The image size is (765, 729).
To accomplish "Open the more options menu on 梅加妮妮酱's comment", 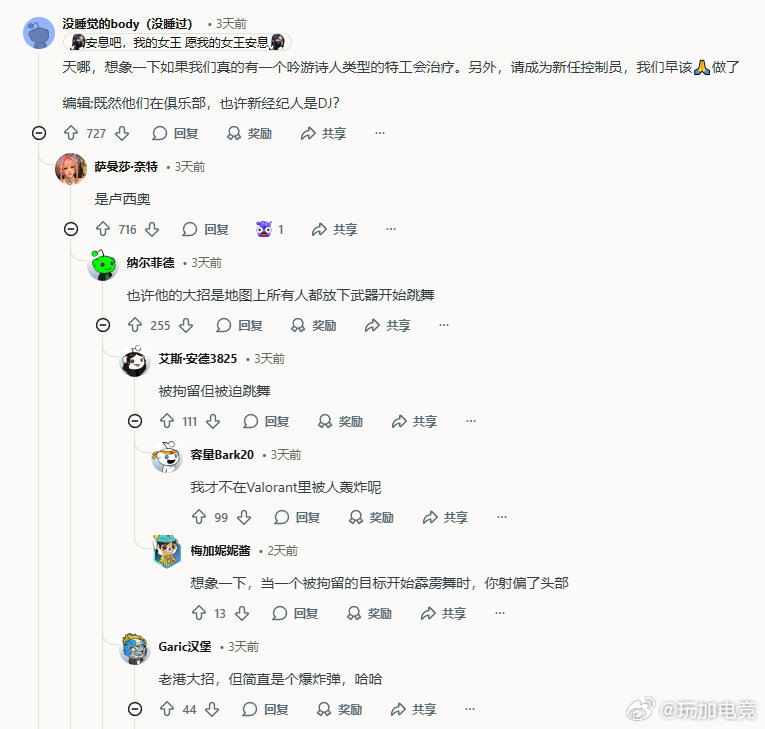I will click(x=500, y=613).
